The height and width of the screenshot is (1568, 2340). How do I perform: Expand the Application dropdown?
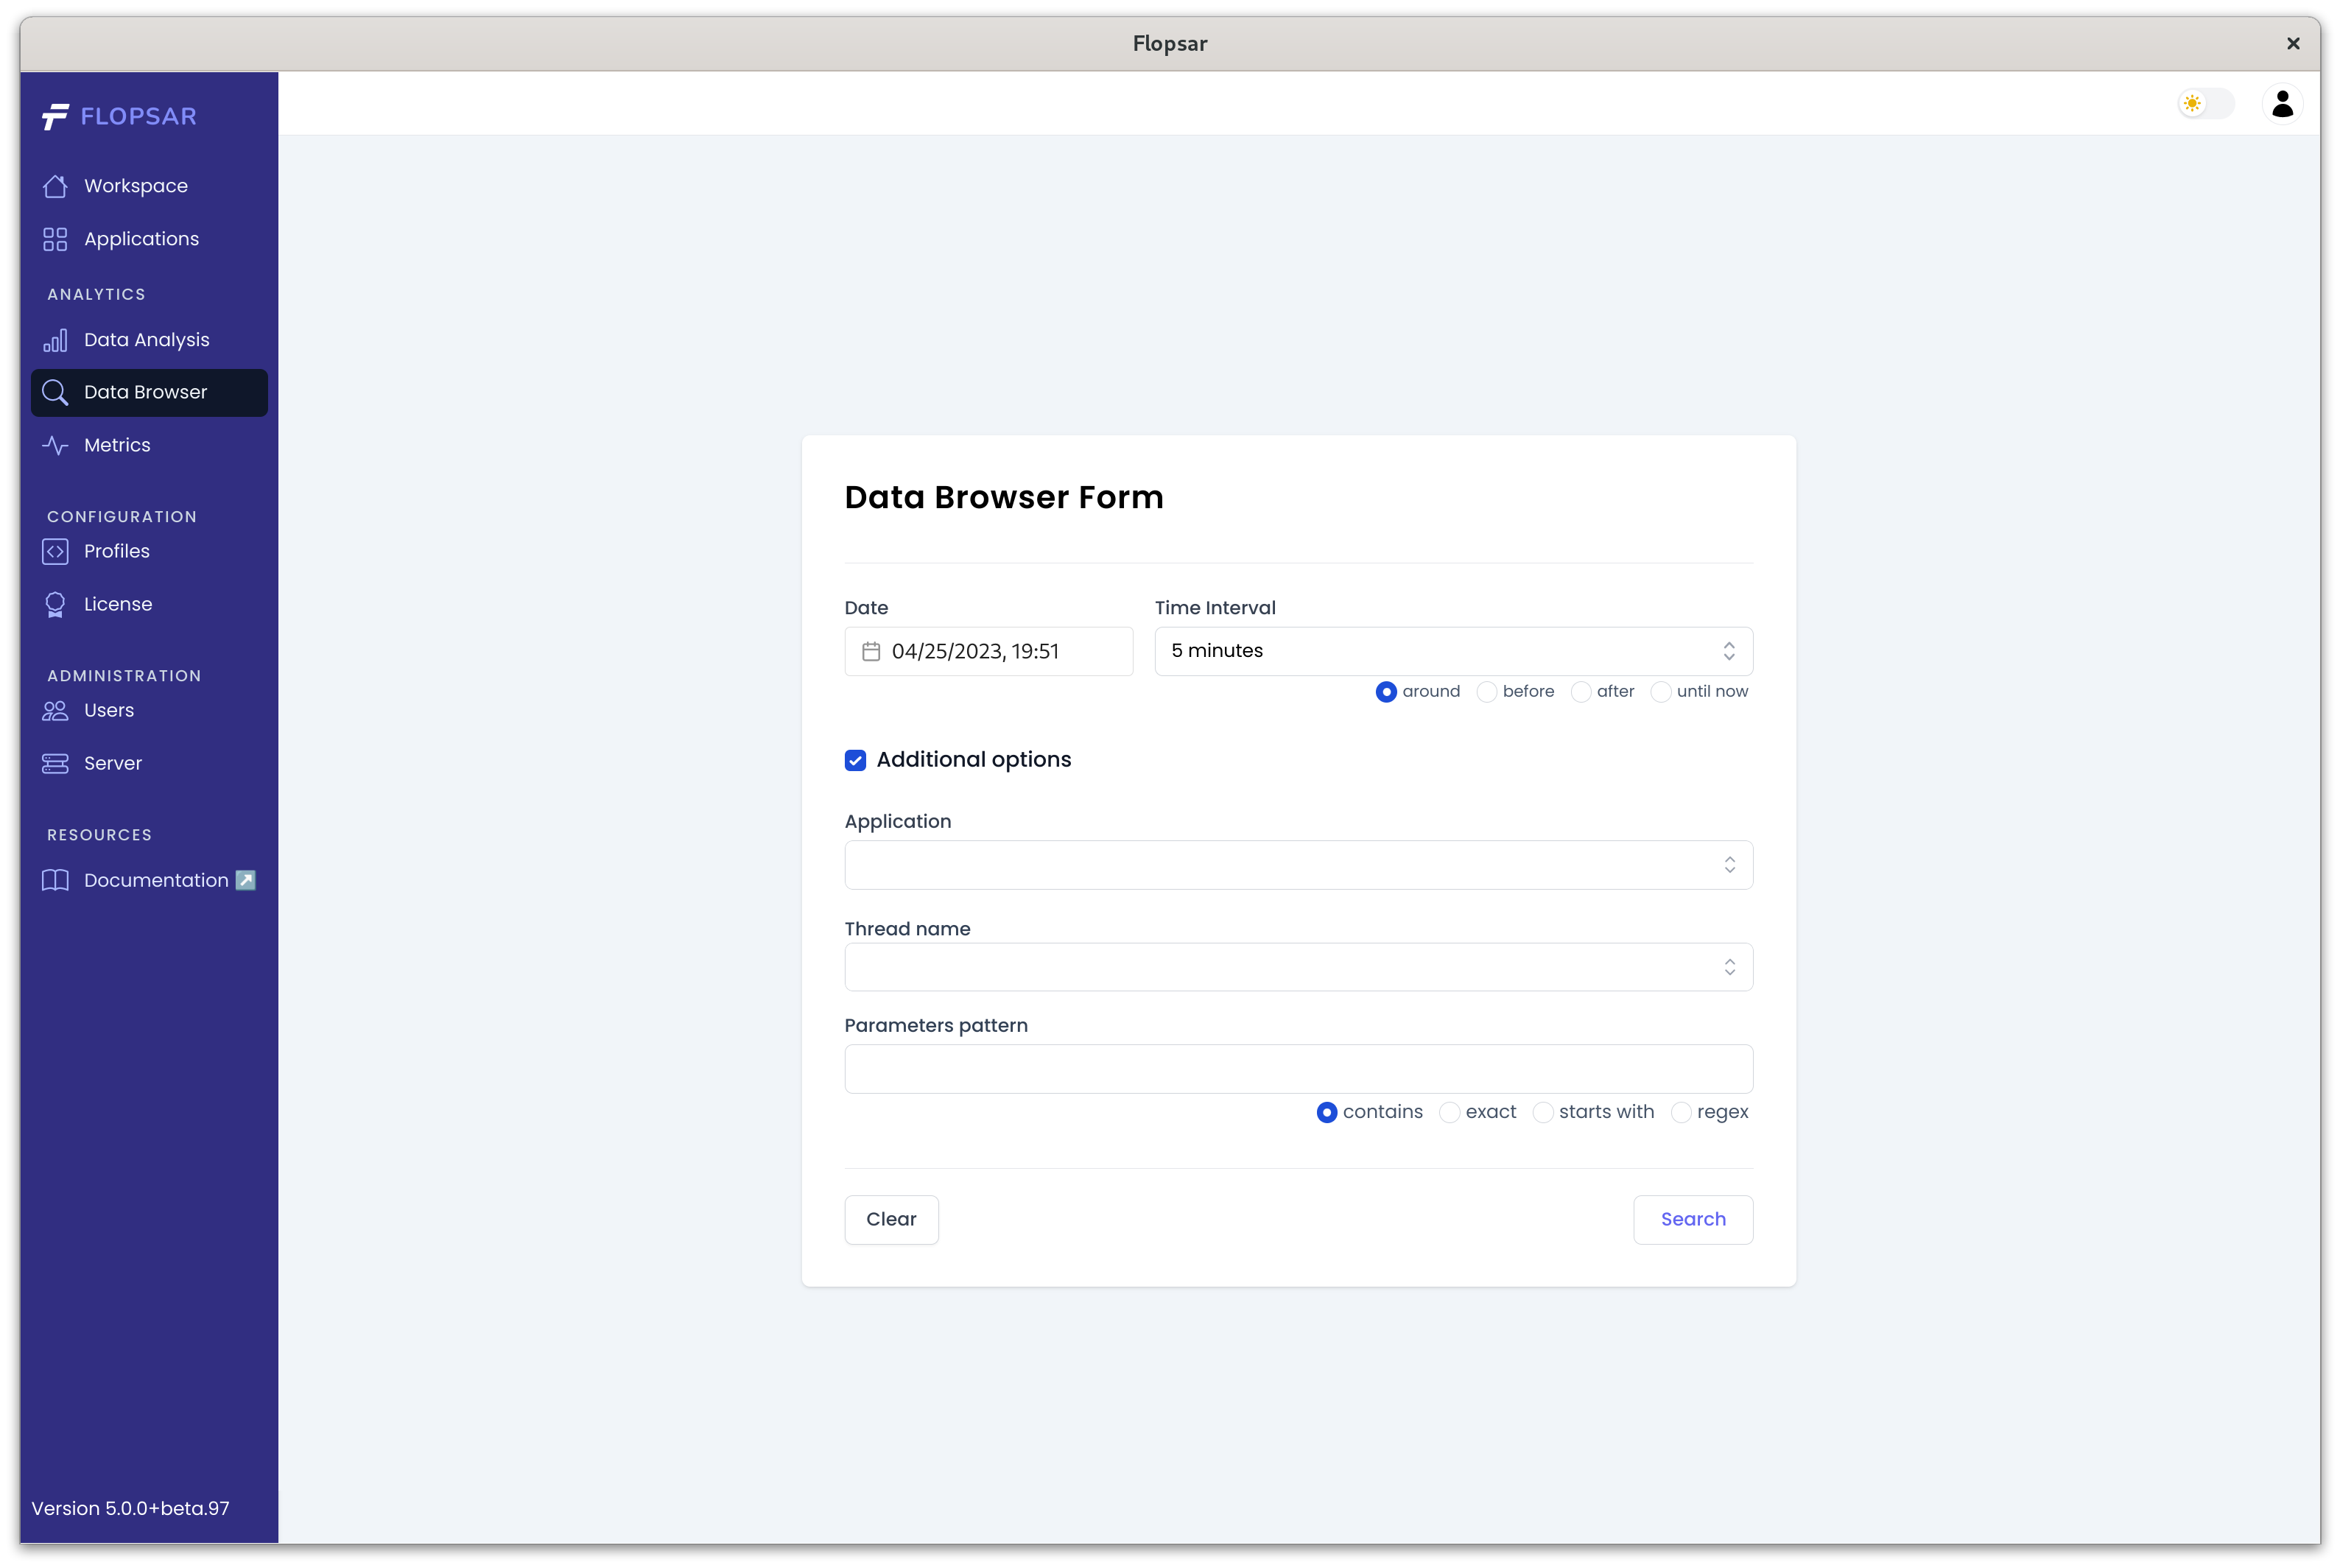(1297, 865)
